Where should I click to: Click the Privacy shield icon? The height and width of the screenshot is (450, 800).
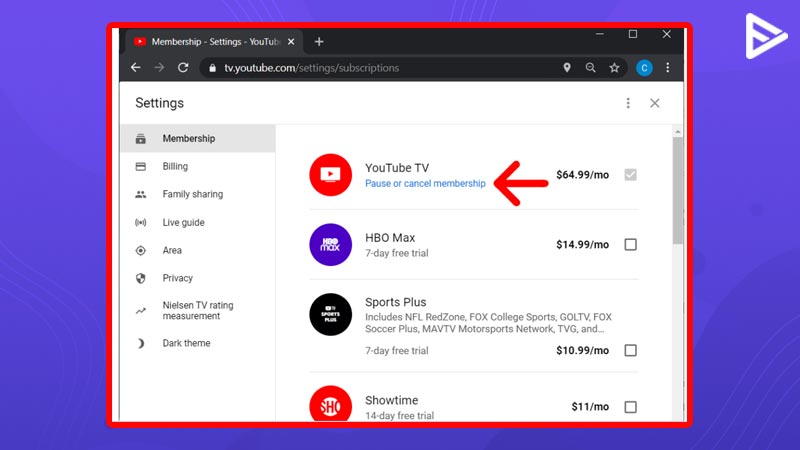pyautogui.click(x=141, y=278)
